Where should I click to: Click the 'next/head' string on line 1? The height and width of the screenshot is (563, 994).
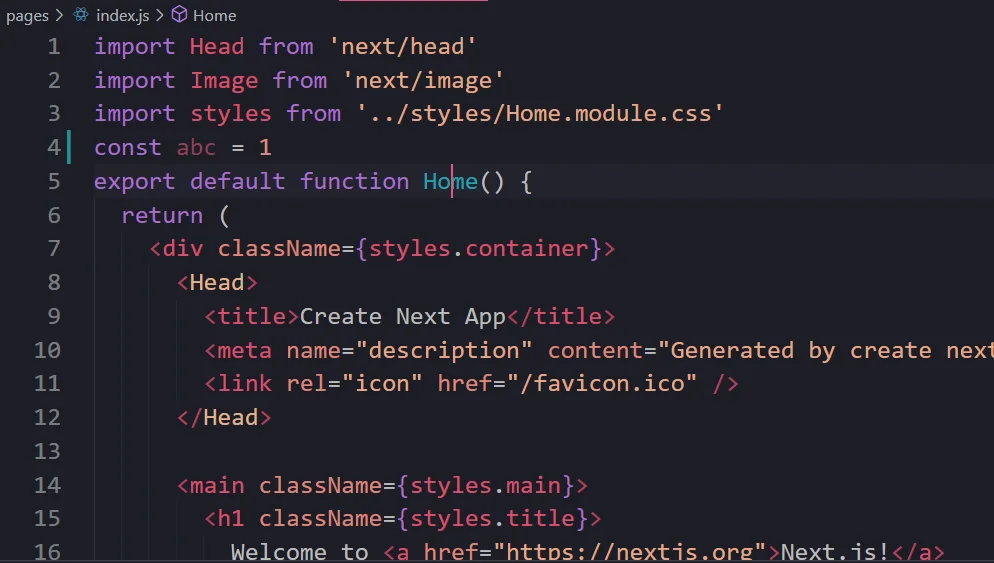pyautogui.click(x=403, y=46)
